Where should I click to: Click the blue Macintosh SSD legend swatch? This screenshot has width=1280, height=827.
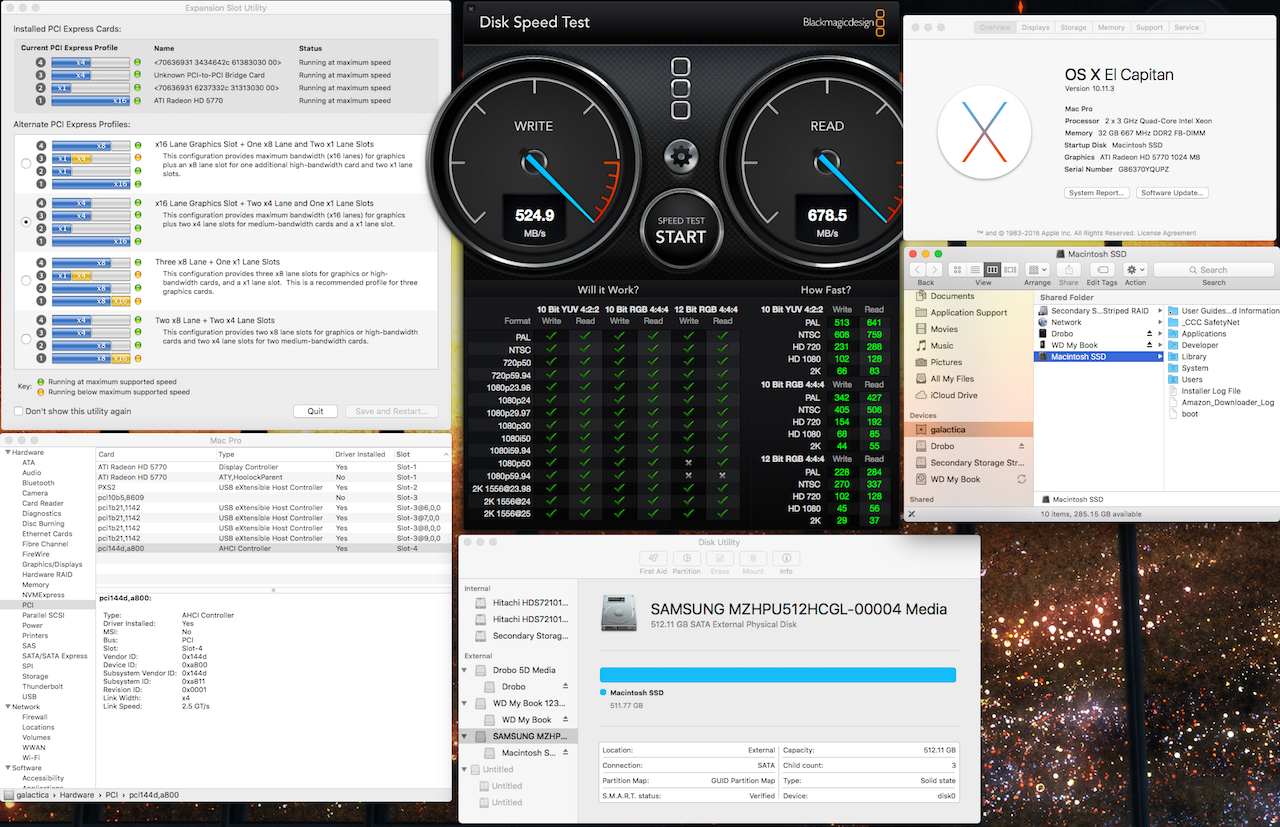pos(603,692)
